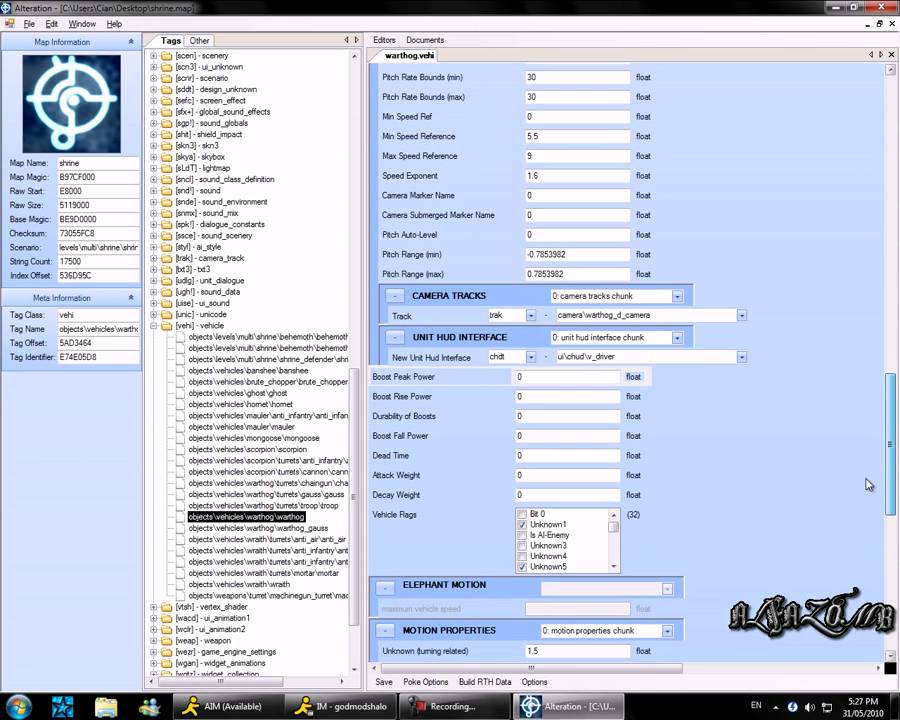This screenshot has height=720, width=900.
Task: Open camera\warthog_d_camera tag dropdown
Action: [x=742, y=316]
